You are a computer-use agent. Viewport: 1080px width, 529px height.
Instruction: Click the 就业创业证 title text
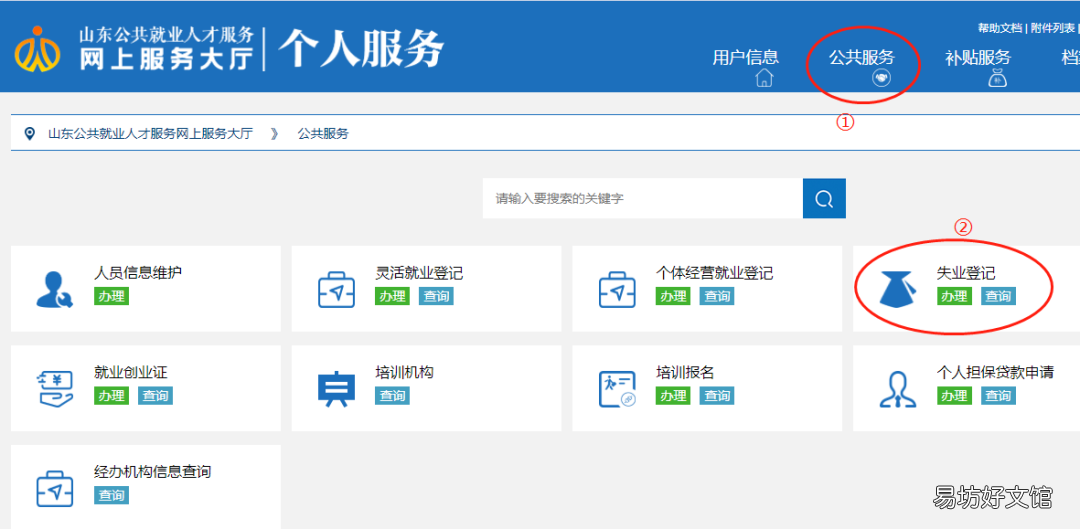click(x=131, y=373)
